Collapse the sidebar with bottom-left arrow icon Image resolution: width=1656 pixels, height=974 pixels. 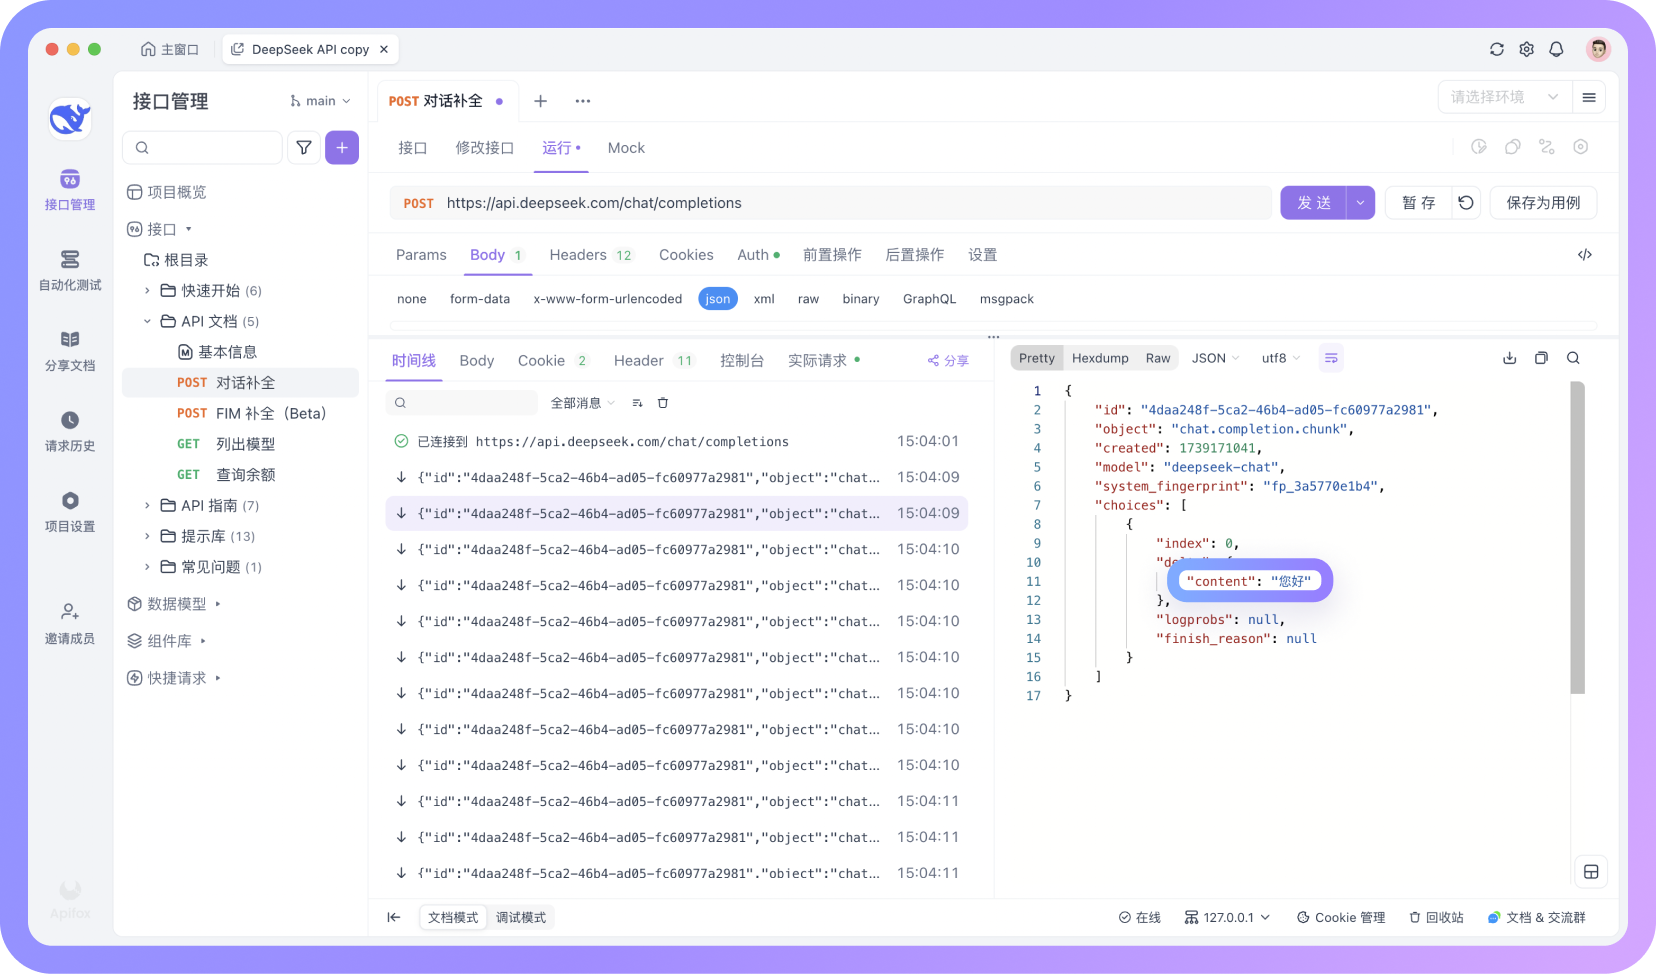[394, 917]
